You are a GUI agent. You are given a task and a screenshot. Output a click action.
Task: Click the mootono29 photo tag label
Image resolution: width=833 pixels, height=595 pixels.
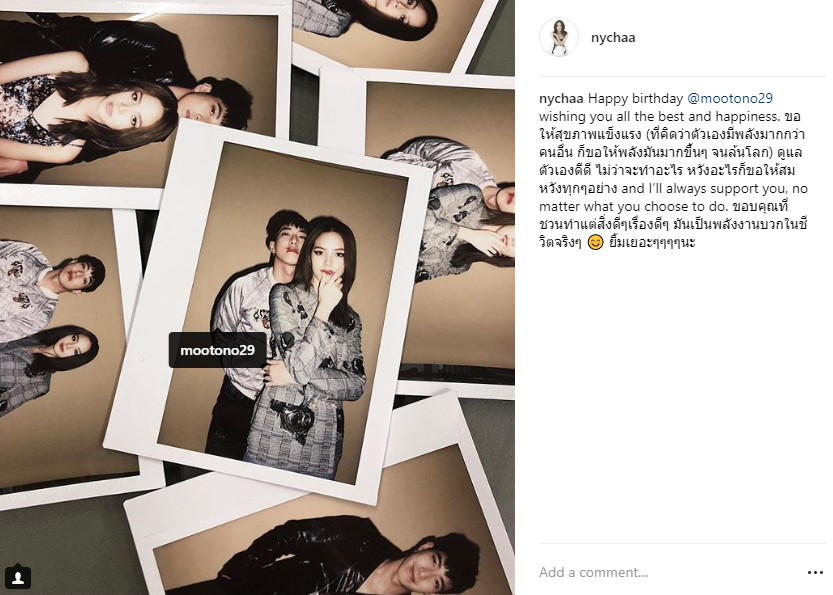pos(217,350)
